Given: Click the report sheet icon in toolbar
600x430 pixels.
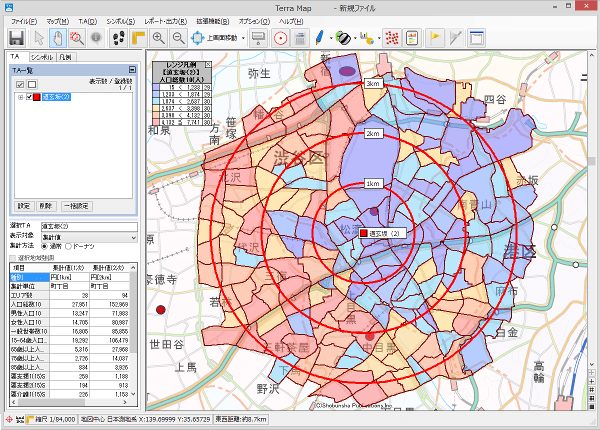Looking at the screenshot, I should [x=412, y=38].
